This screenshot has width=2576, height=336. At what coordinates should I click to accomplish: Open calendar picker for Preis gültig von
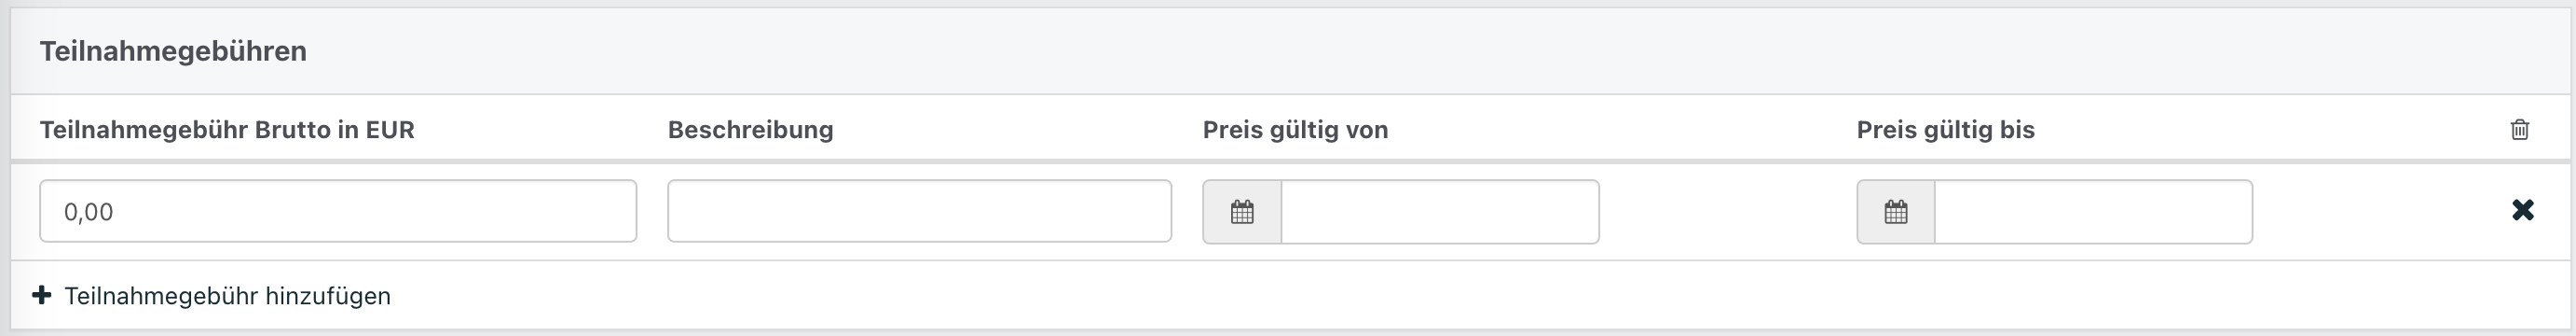click(x=1242, y=212)
